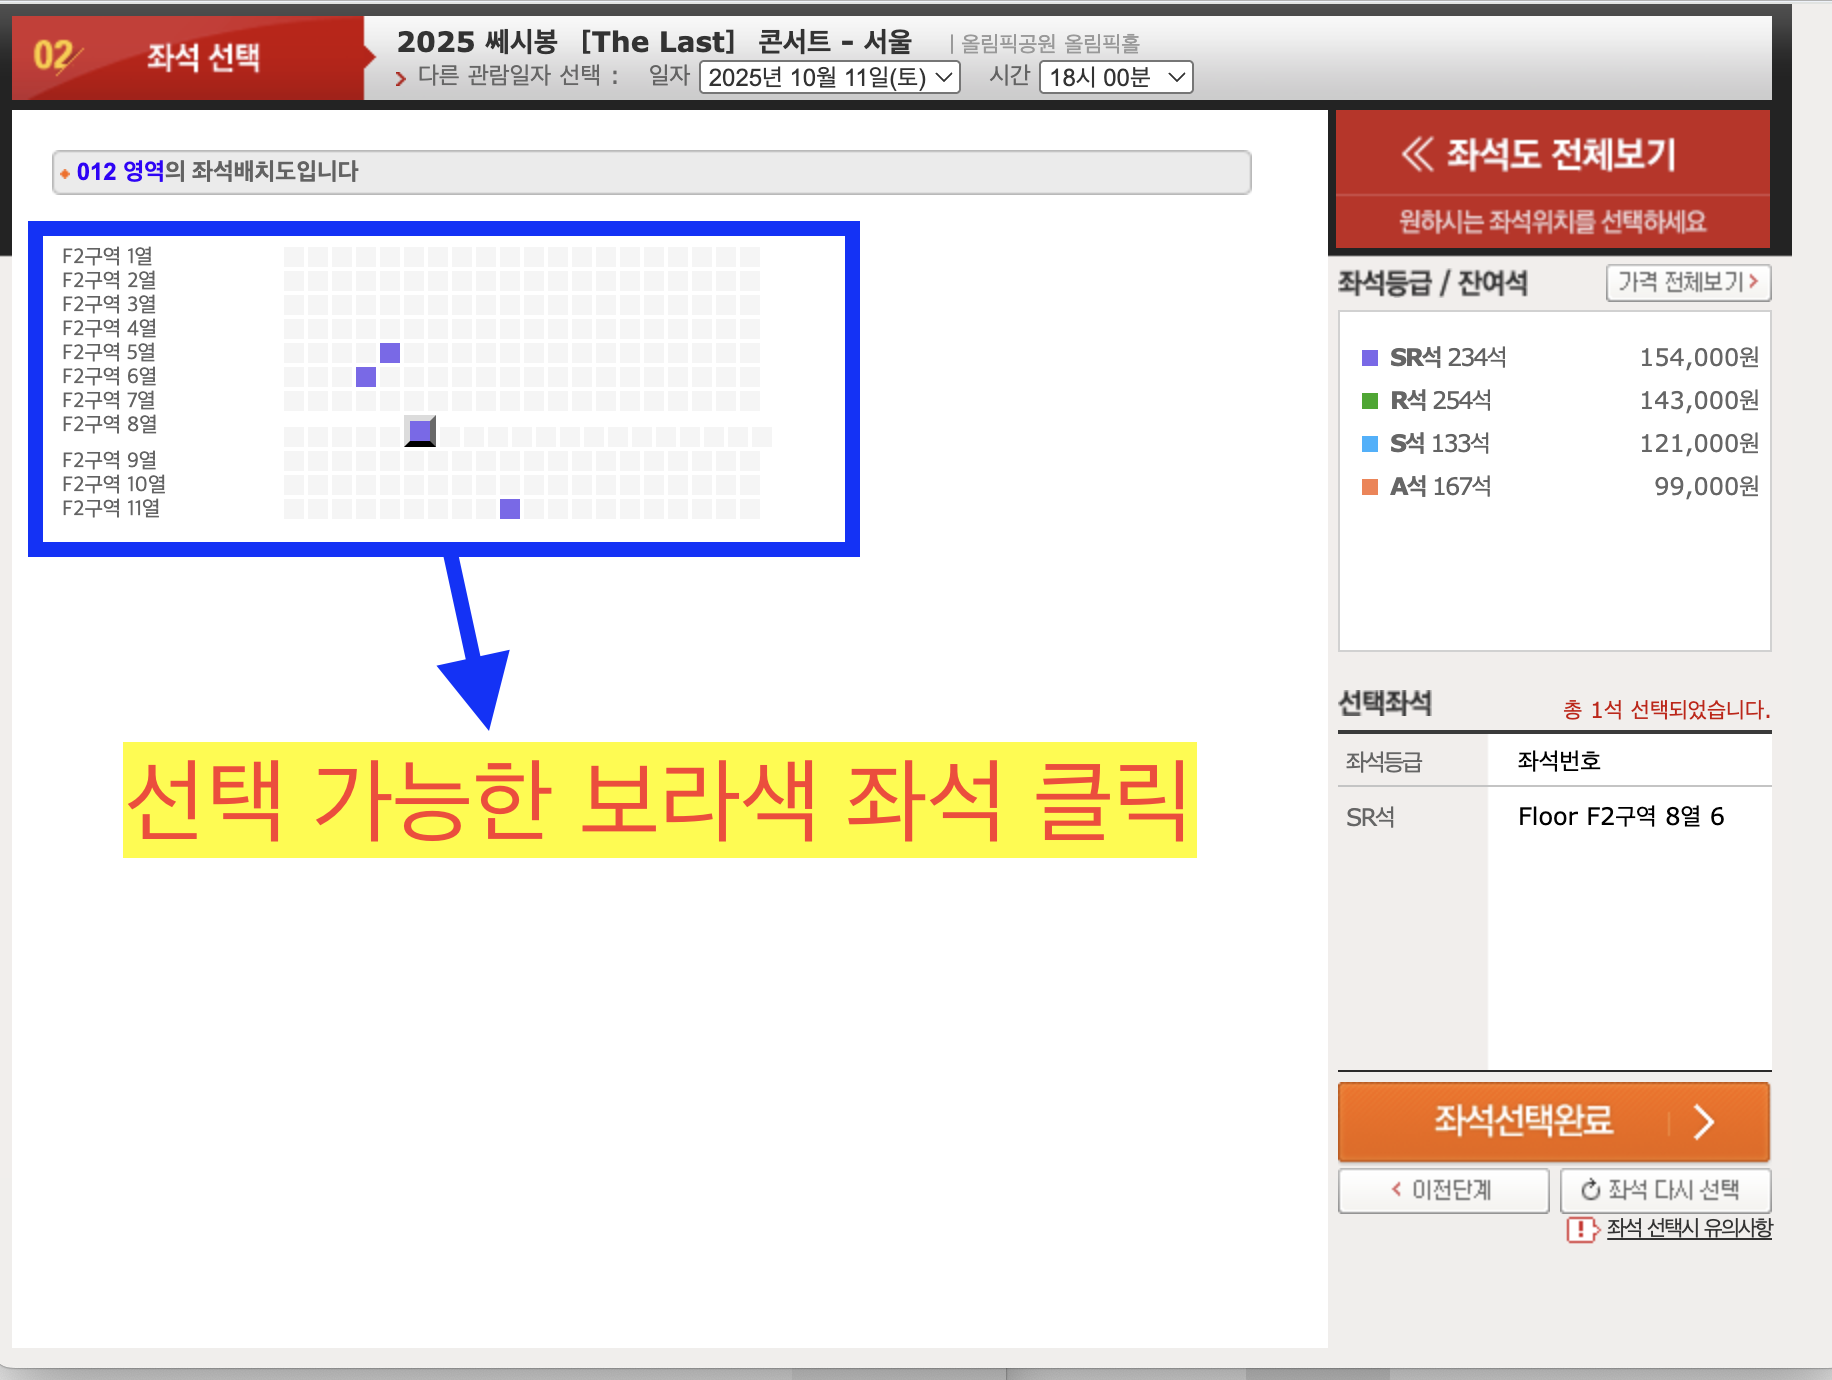Click the 좌석선택완료 button

(1553, 1121)
